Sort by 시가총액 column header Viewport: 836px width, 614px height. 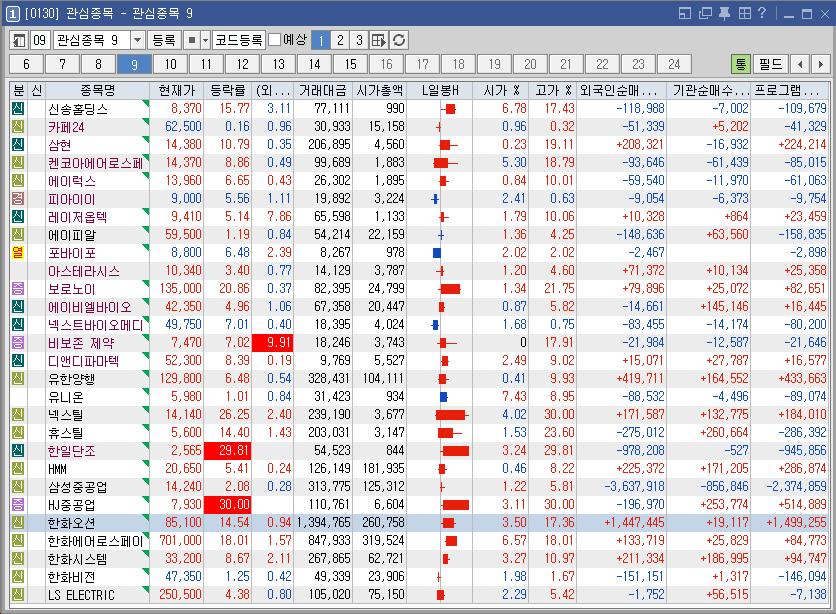coord(380,90)
